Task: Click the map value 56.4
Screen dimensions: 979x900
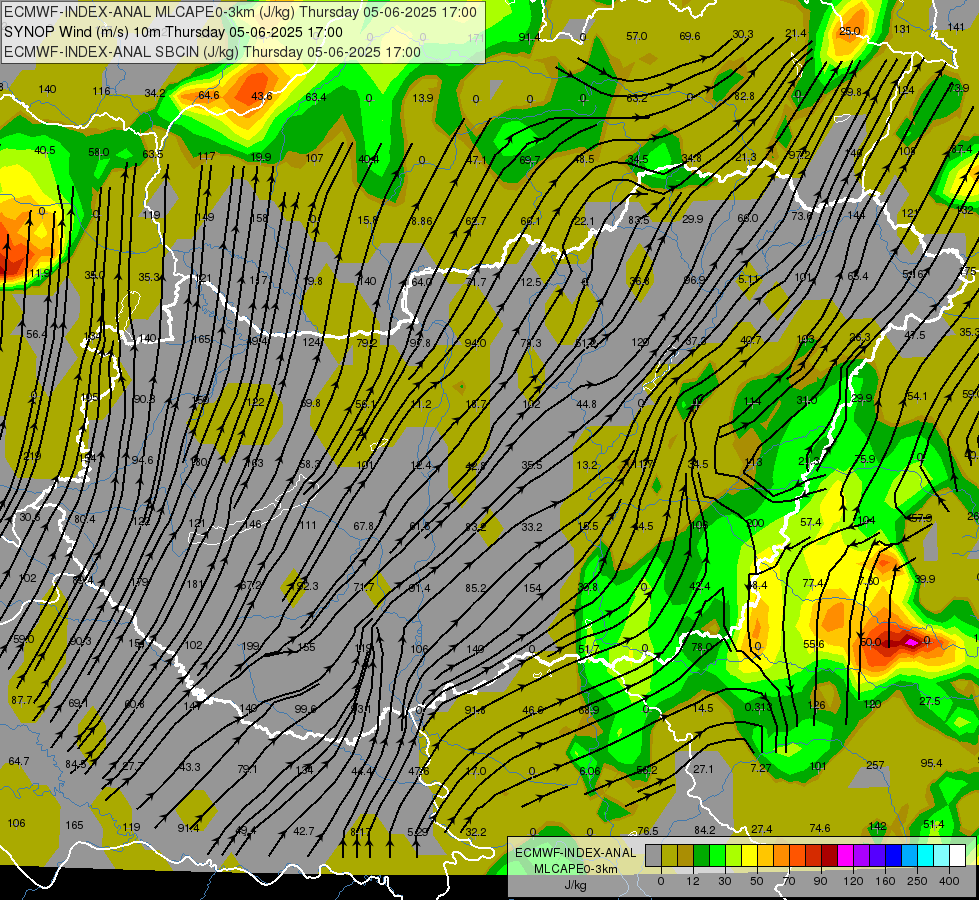Action: [x=36, y=334]
